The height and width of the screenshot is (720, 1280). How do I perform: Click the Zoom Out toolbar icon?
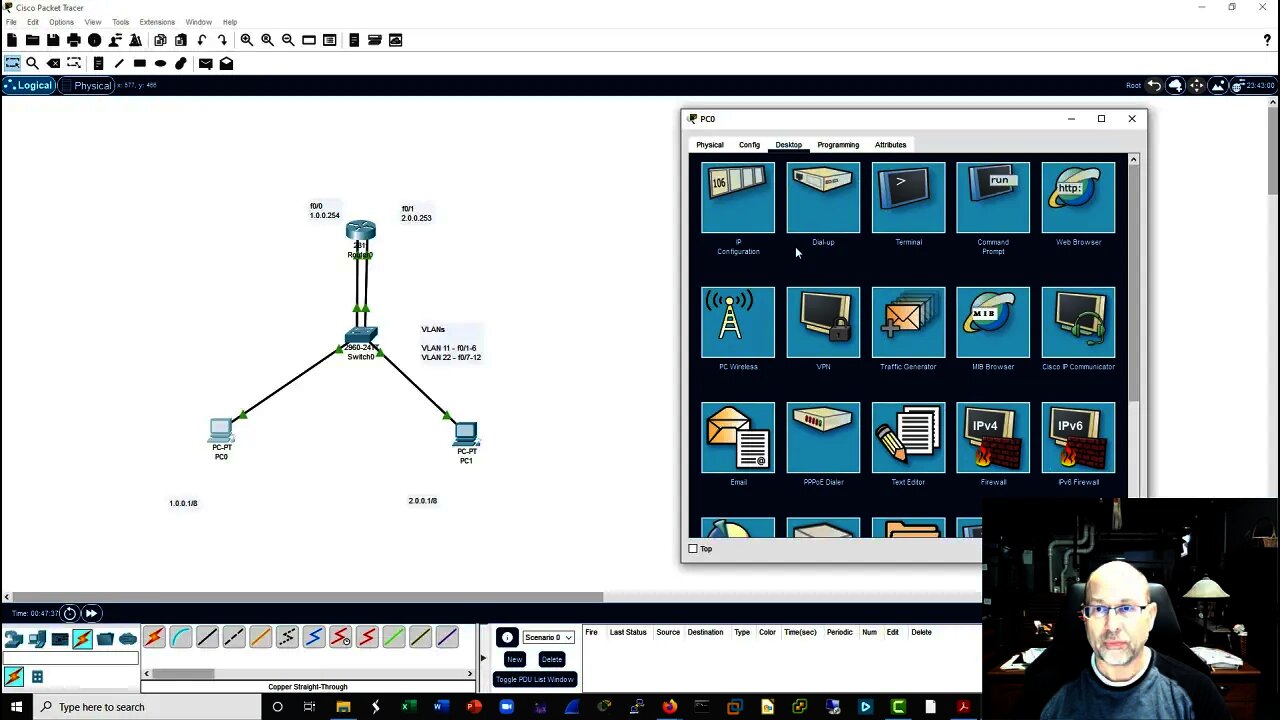pos(288,40)
